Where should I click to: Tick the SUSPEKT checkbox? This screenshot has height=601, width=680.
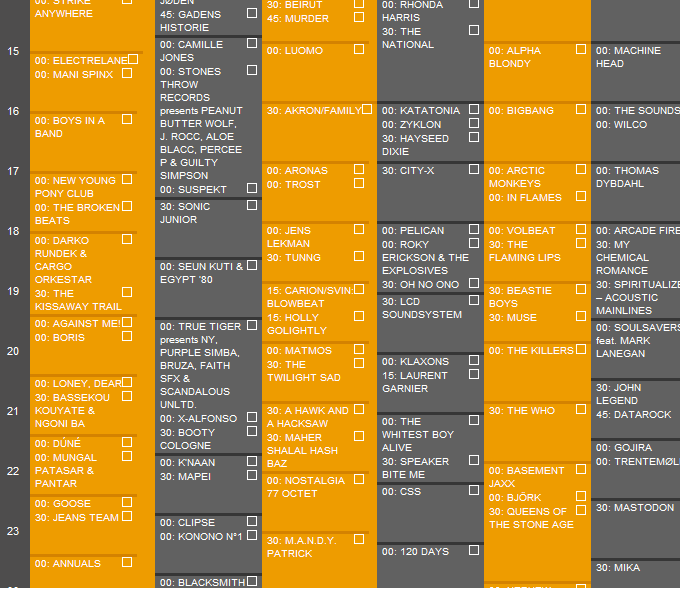tap(252, 188)
